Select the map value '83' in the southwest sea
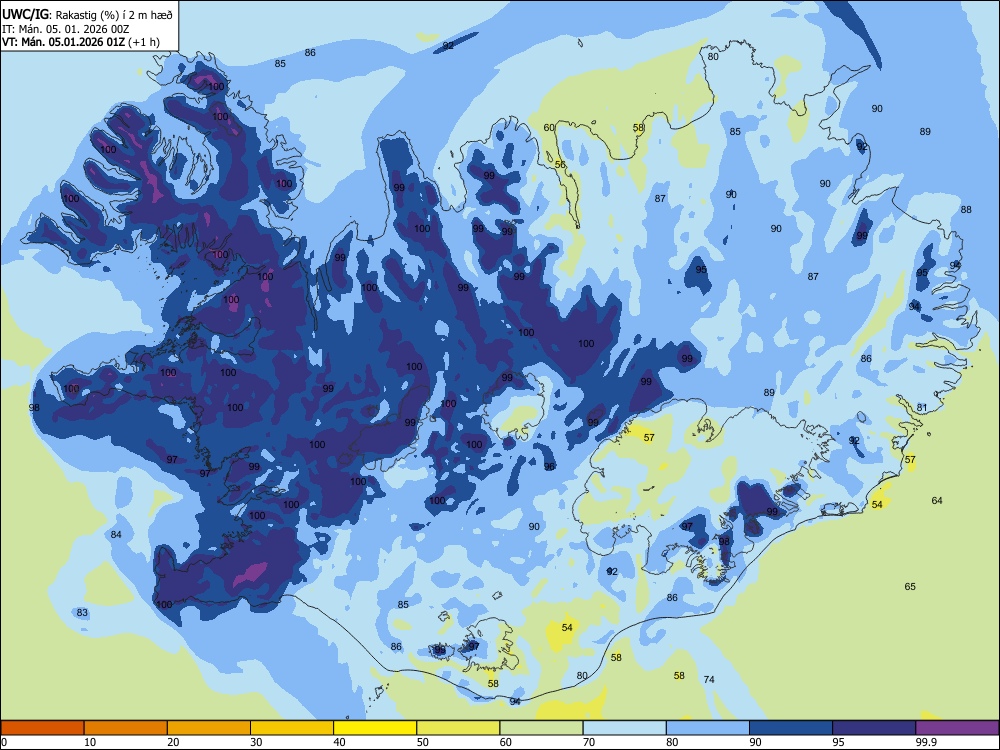 (x=82, y=613)
